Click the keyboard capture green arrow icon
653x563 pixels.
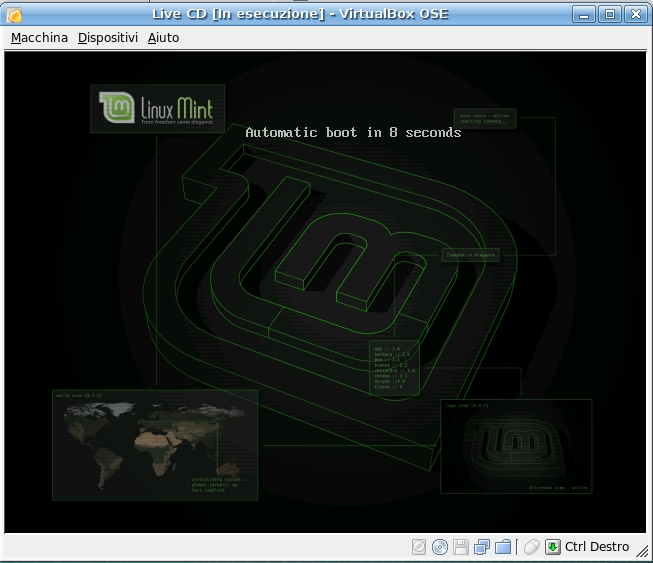[553, 547]
